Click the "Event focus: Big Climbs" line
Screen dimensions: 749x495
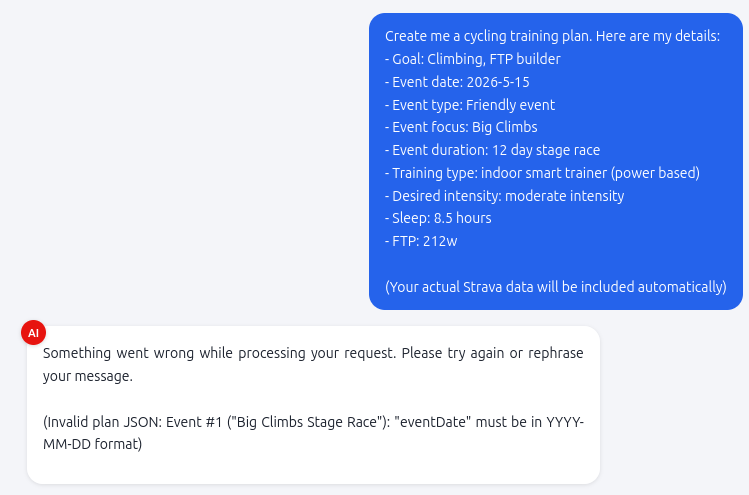pos(461,127)
